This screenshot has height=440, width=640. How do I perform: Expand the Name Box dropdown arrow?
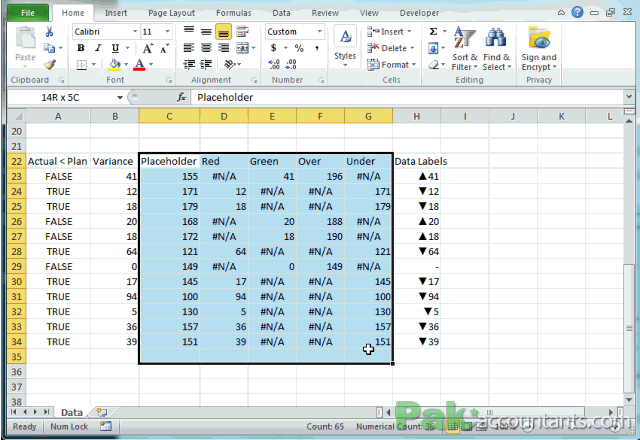(x=120, y=97)
